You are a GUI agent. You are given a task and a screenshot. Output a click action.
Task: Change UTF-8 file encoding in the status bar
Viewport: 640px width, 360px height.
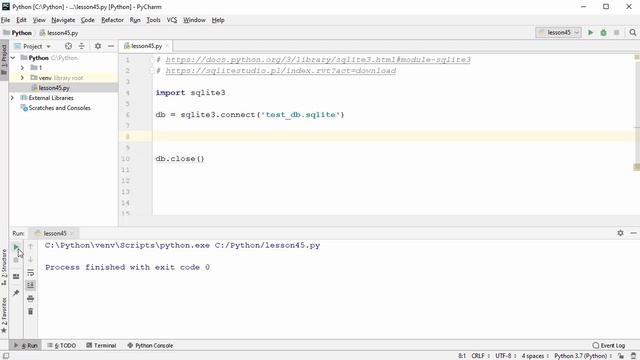[x=505, y=356]
